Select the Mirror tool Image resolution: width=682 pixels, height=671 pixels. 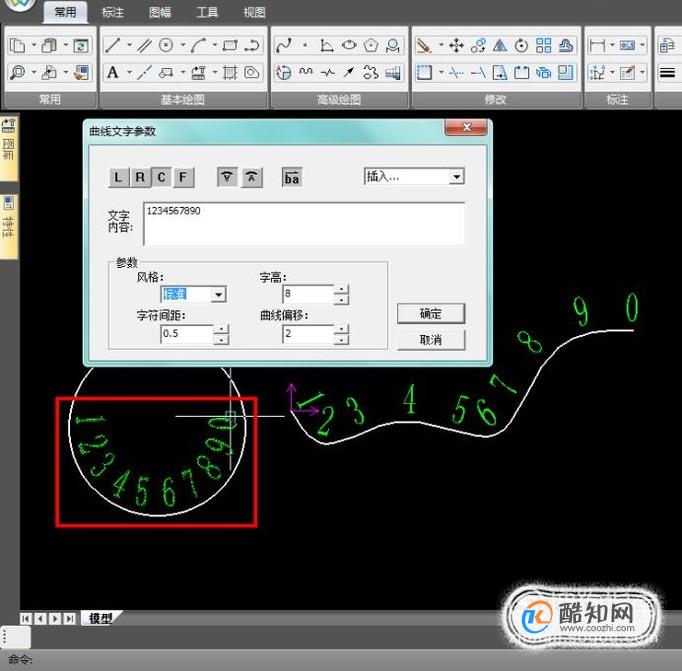point(500,45)
